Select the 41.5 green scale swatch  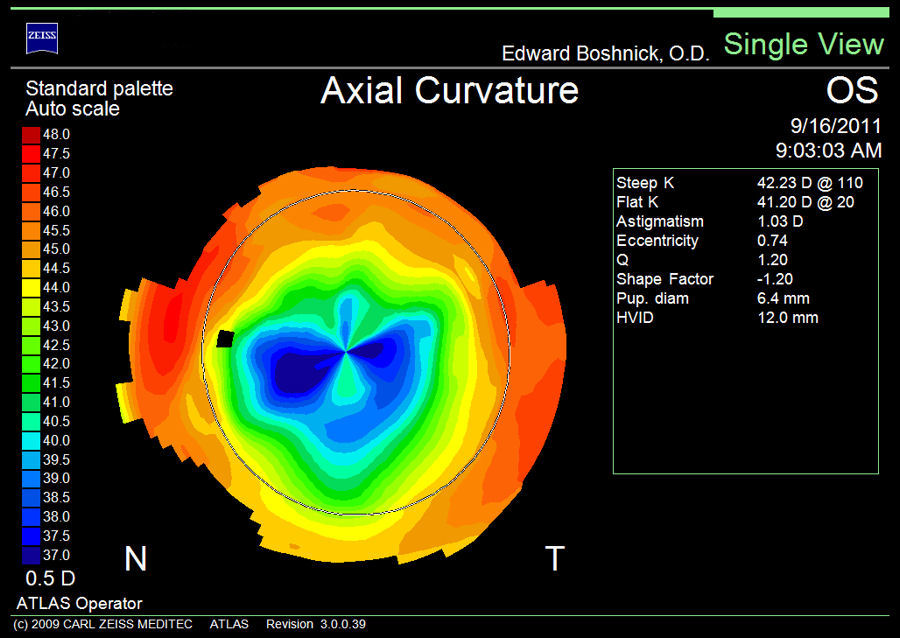[31, 382]
